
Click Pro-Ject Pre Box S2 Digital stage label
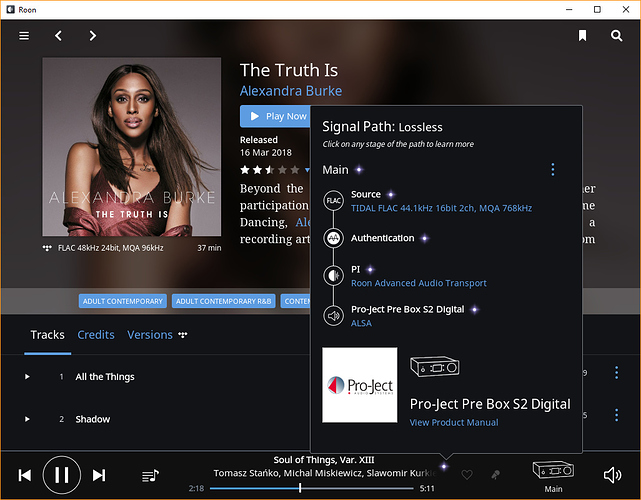tap(408, 309)
